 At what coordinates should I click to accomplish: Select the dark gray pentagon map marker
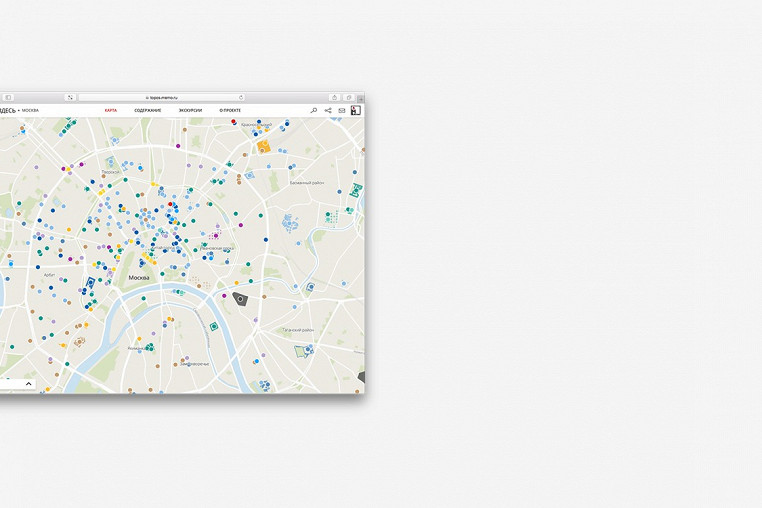[x=240, y=298]
